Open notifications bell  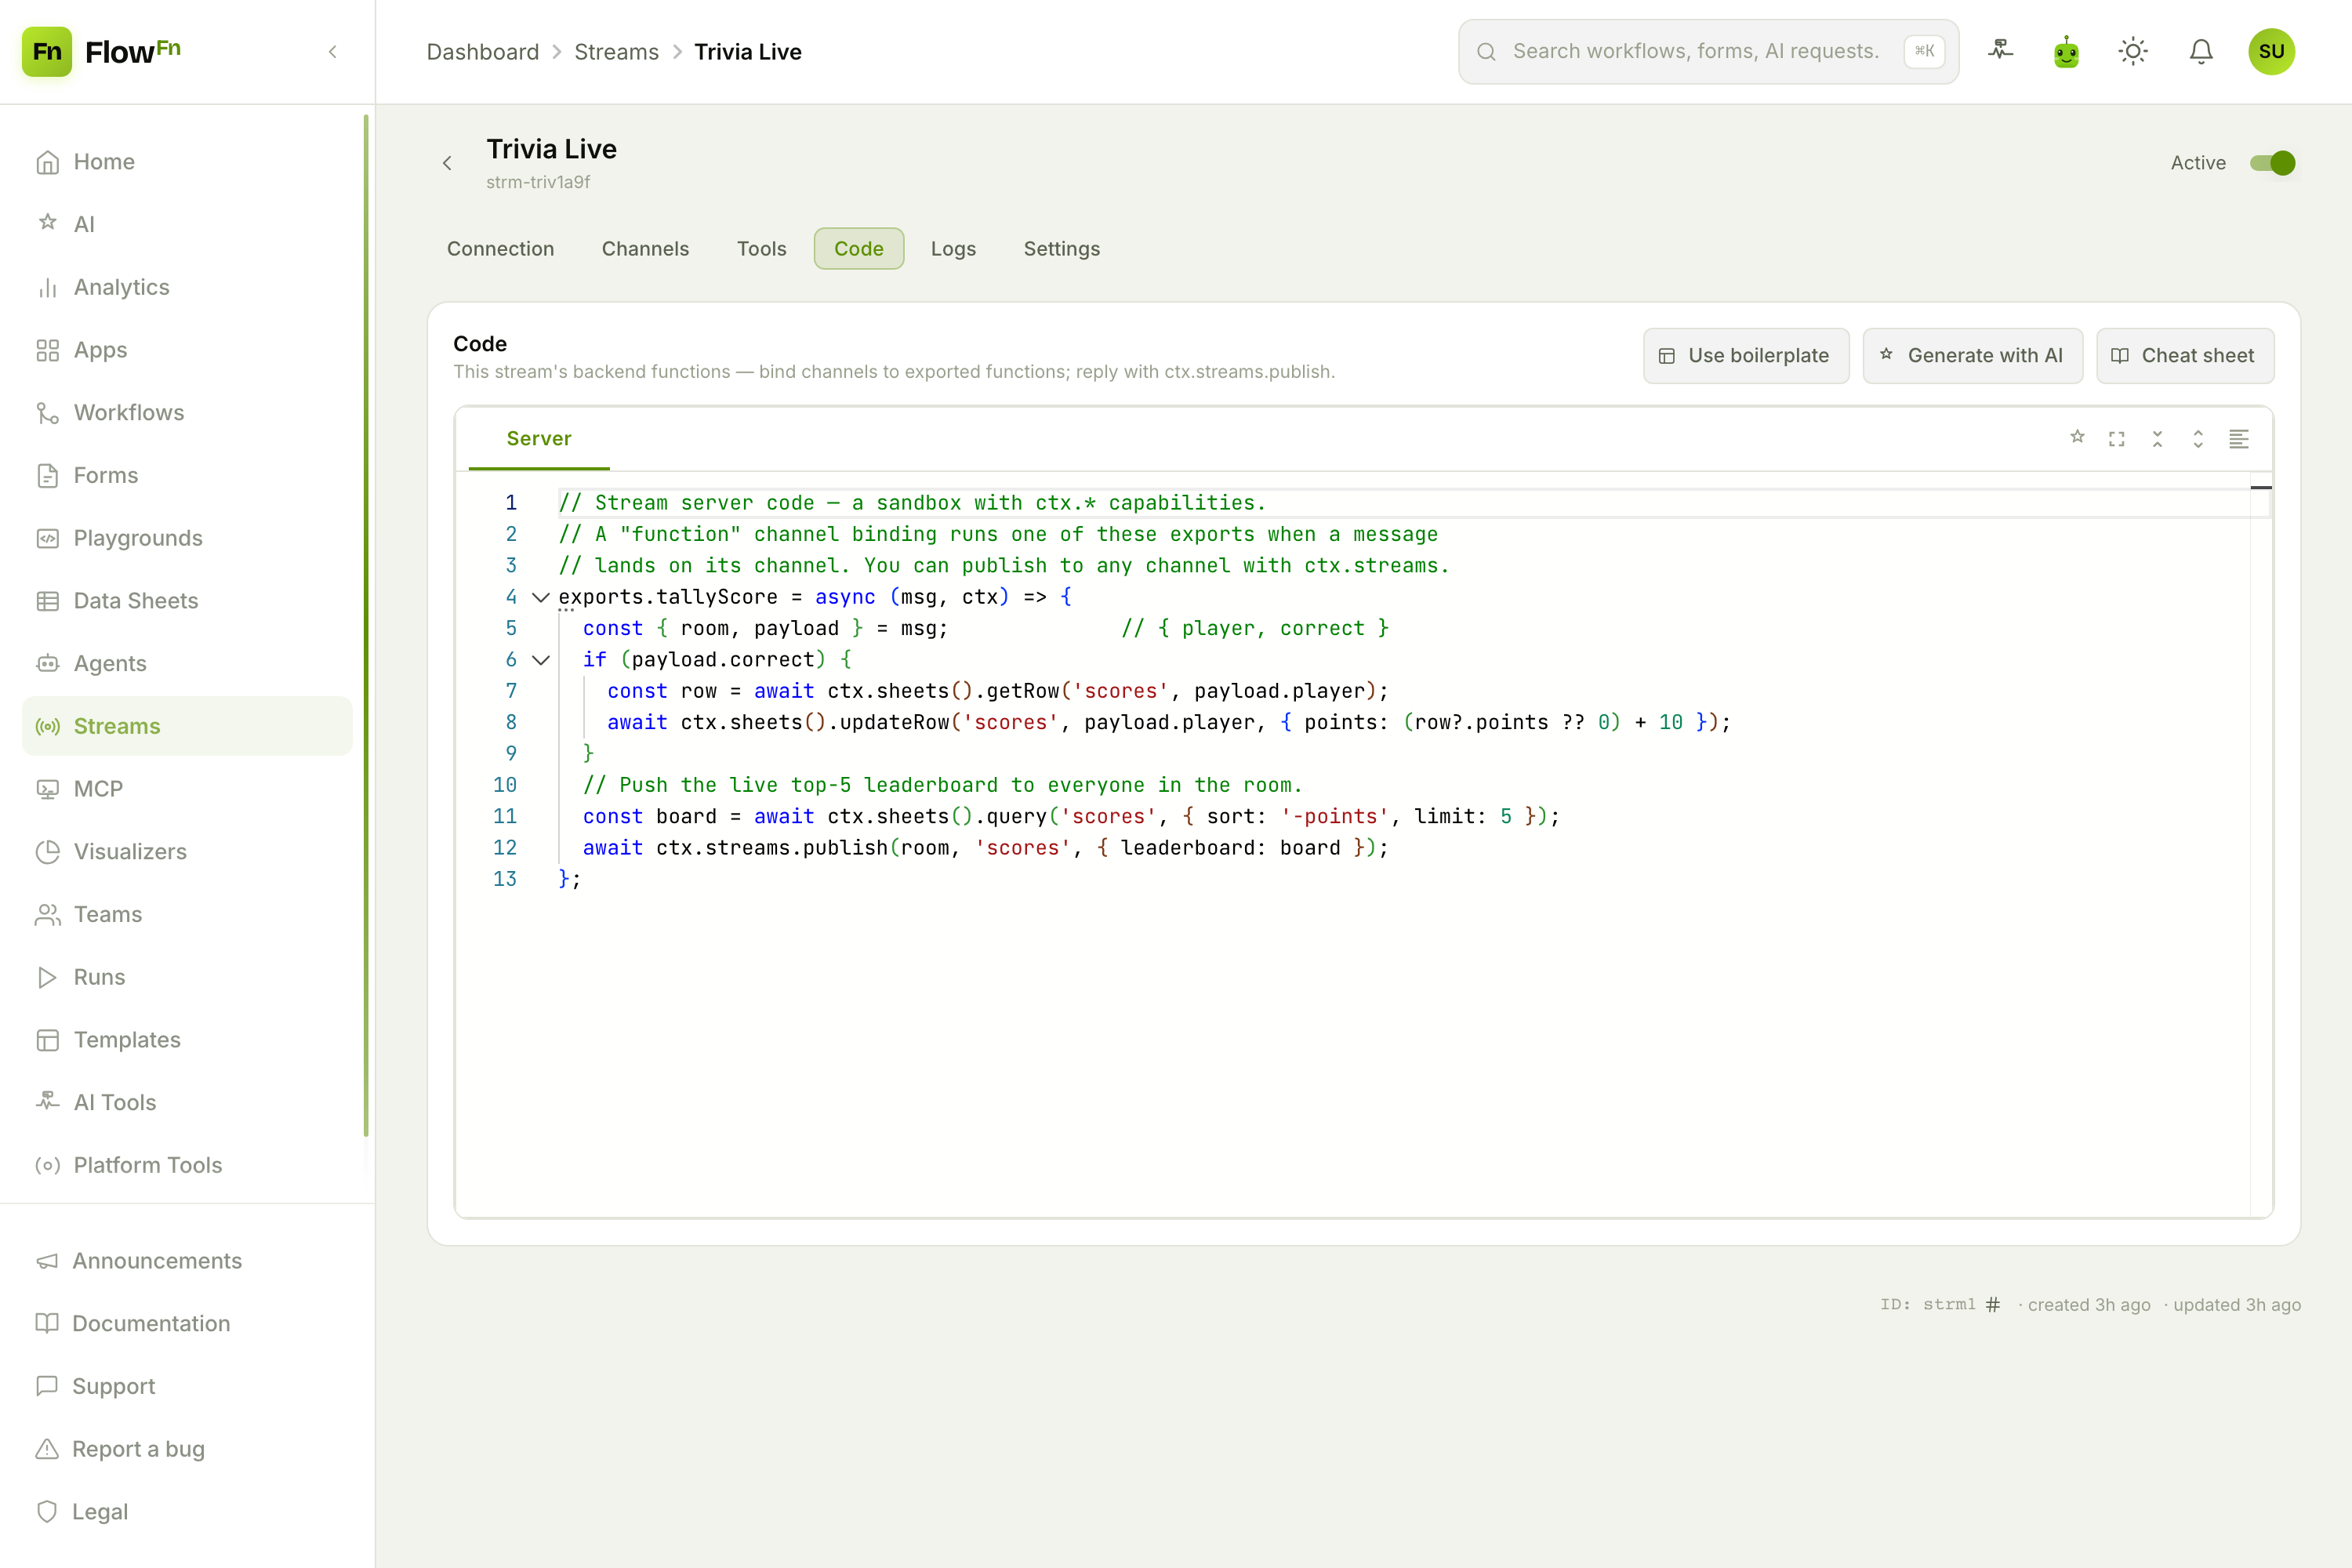point(2201,51)
